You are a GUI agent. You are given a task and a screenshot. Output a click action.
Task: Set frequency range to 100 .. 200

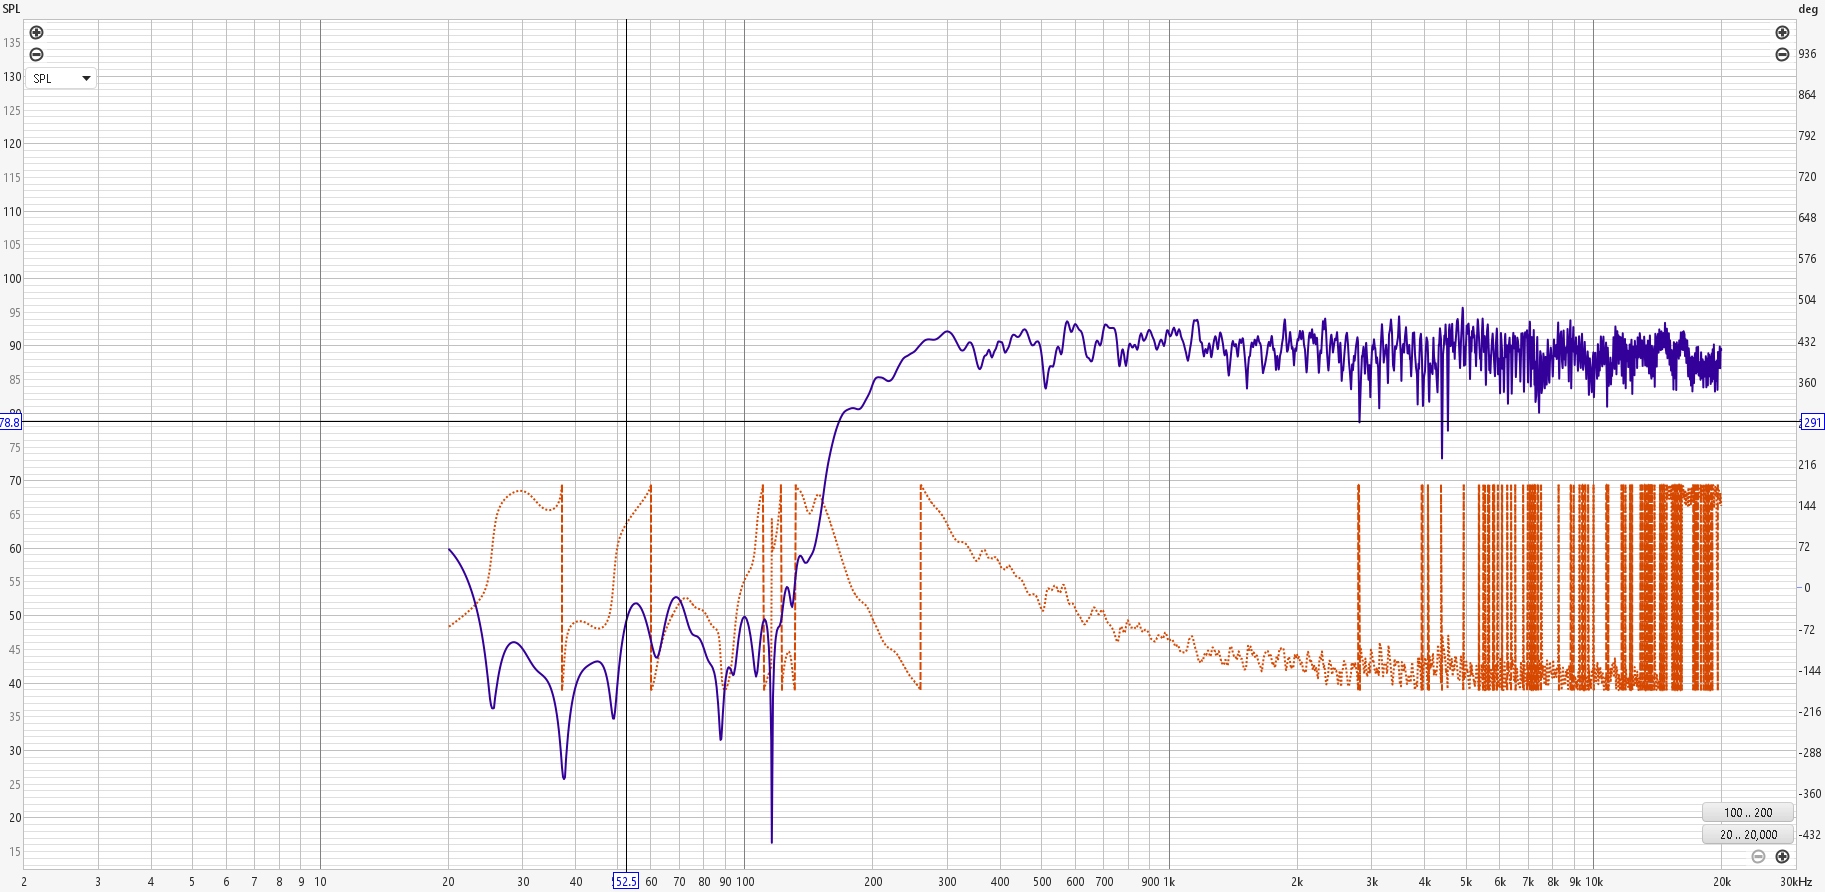tap(1748, 813)
